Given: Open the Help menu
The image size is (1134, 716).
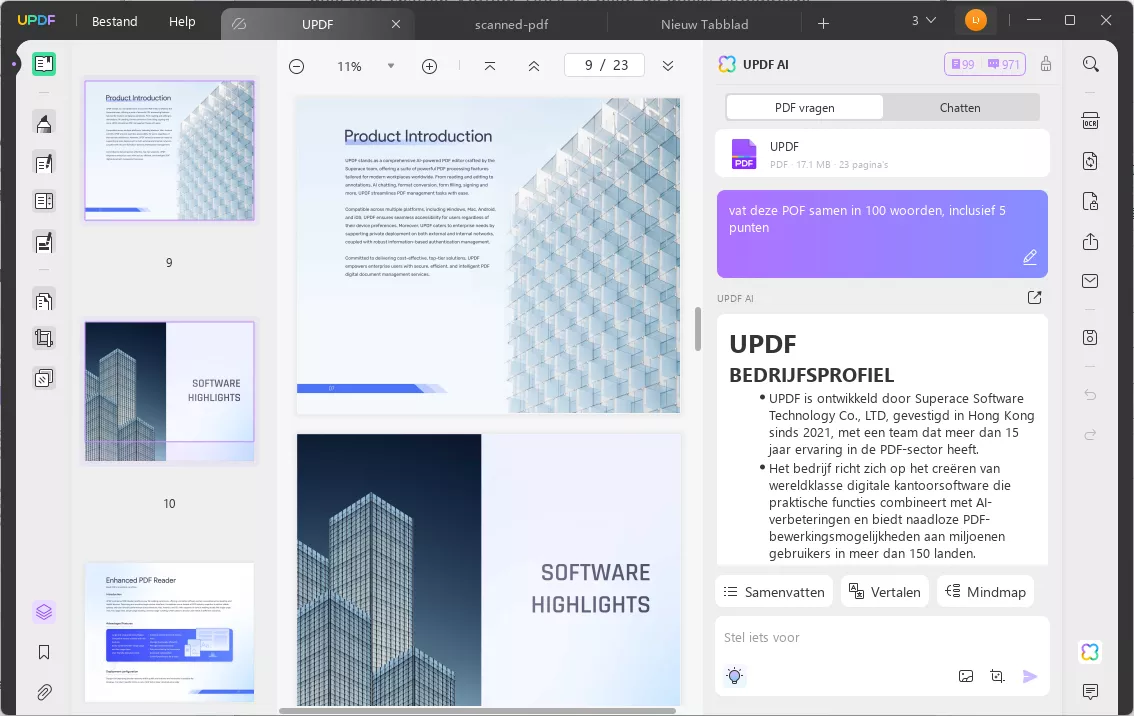Looking at the screenshot, I should tap(182, 22).
